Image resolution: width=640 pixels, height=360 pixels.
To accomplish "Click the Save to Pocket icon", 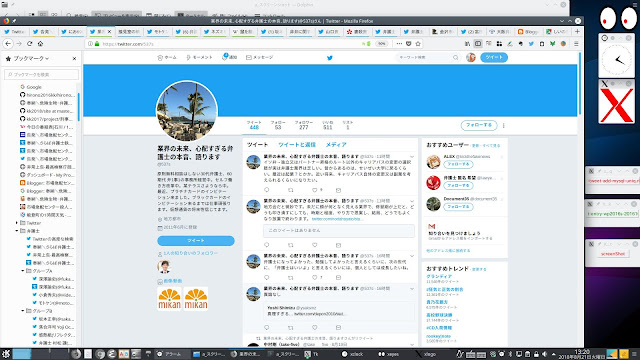I will tap(409, 44).
